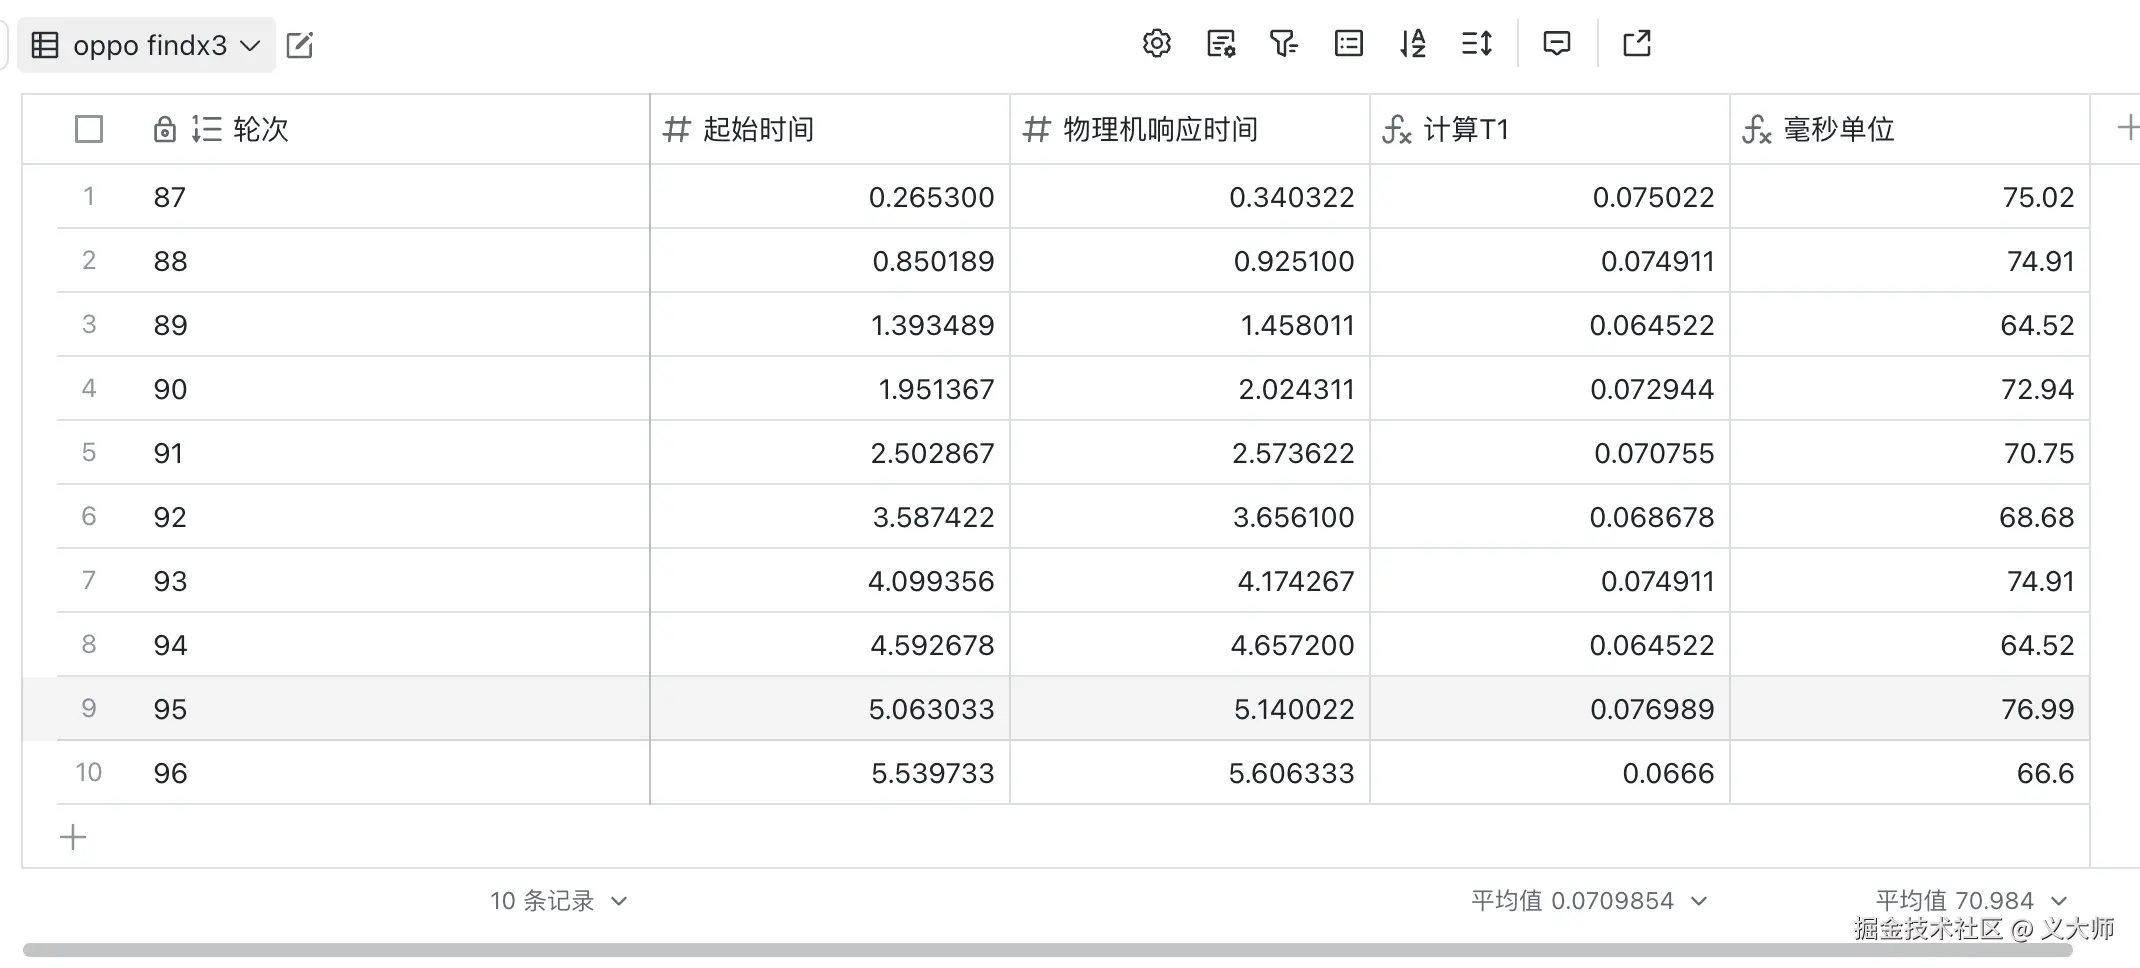
Task: Add a new row with plus button
Action: [x=73, y=837]
